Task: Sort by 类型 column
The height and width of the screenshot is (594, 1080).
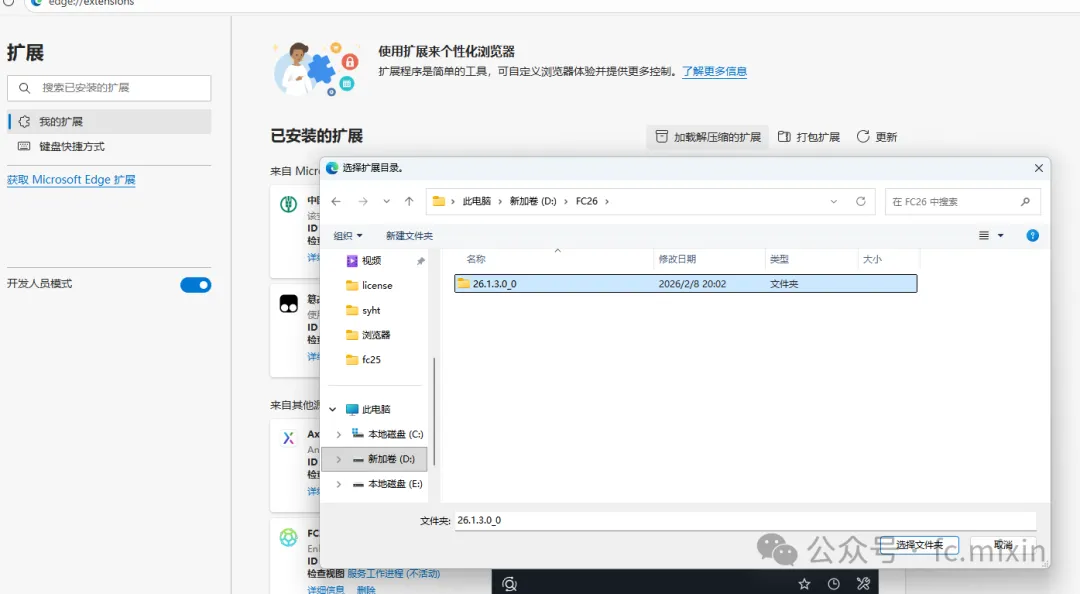Action: pos(779,259)
